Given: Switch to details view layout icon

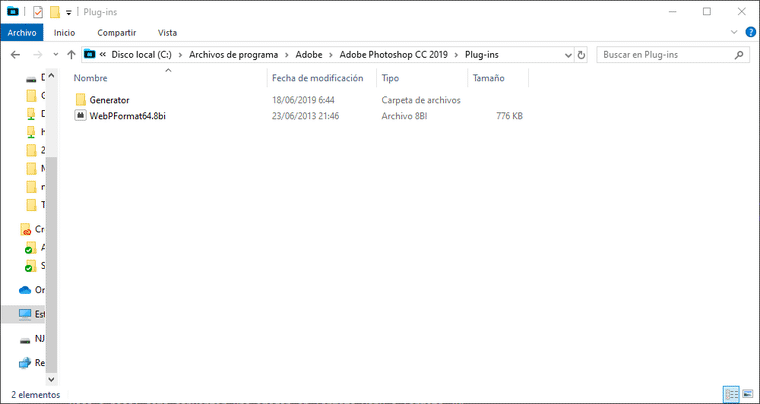Looking at the screenshot, I should 731,394.
